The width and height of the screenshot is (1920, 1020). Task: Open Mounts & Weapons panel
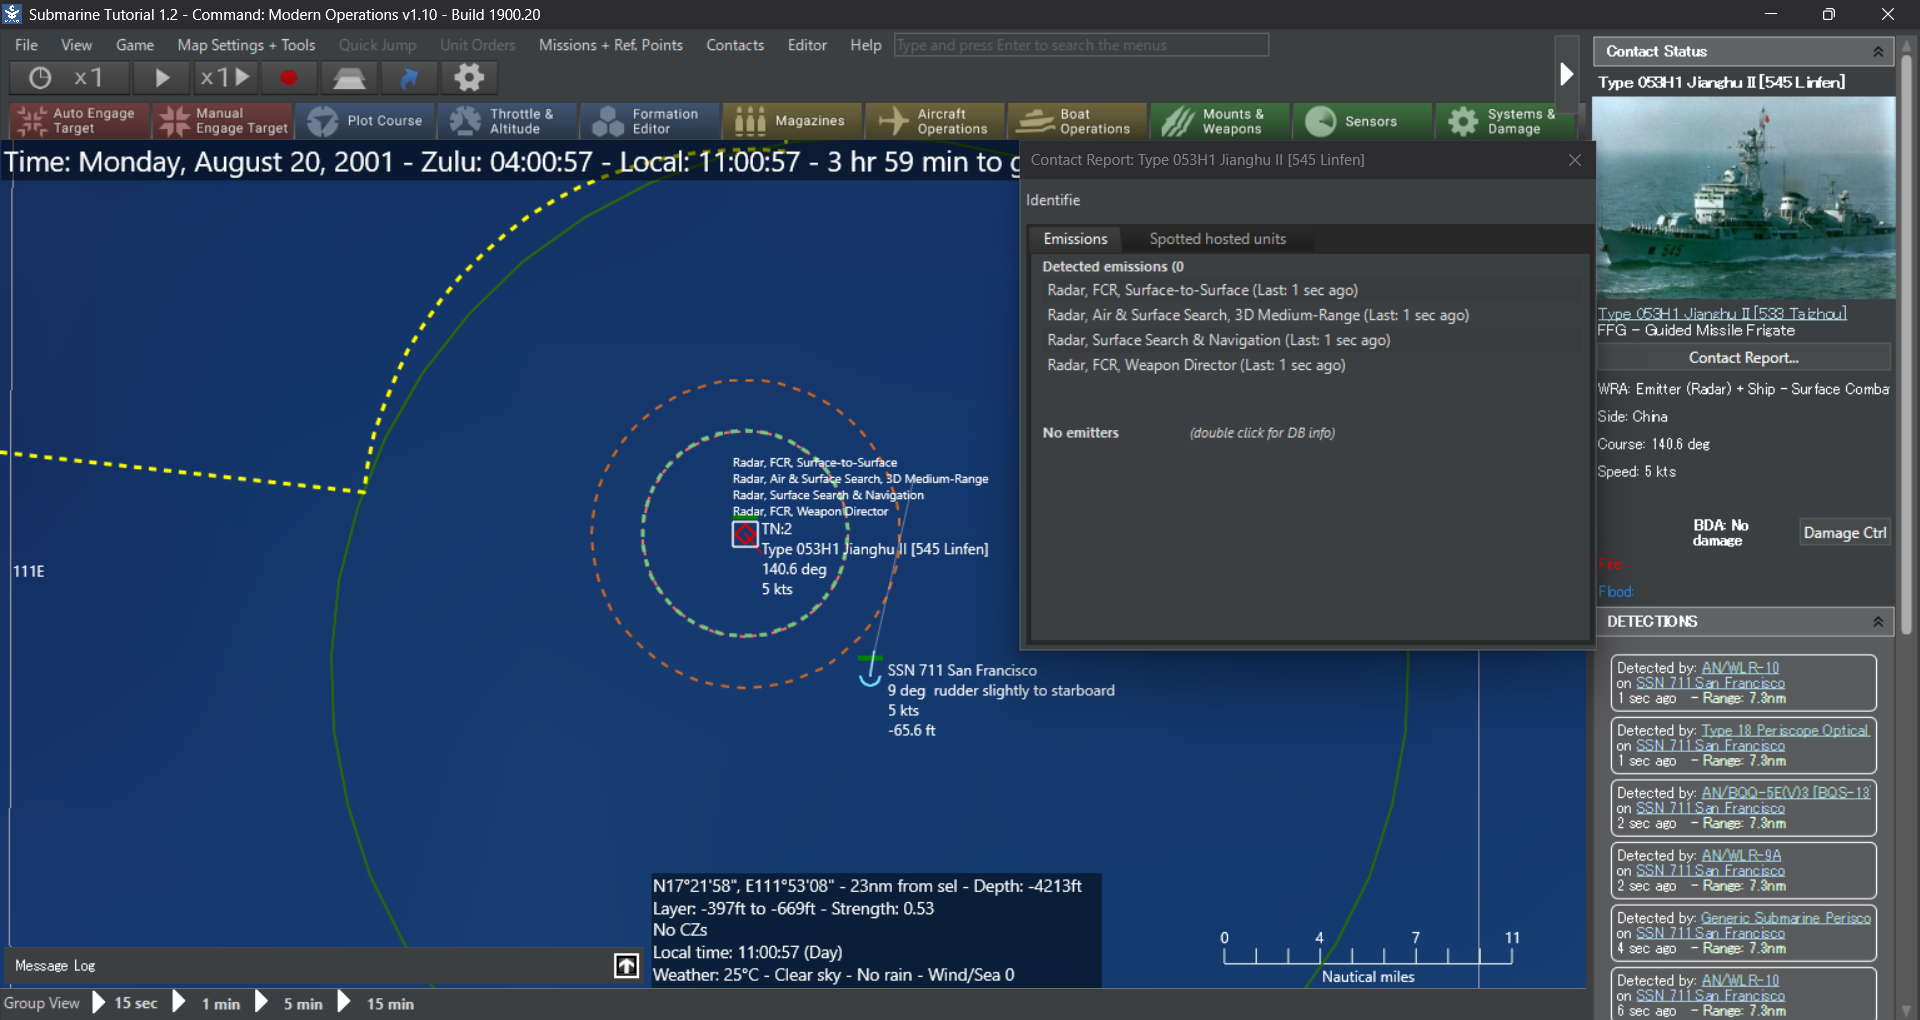click(1220, 121)
